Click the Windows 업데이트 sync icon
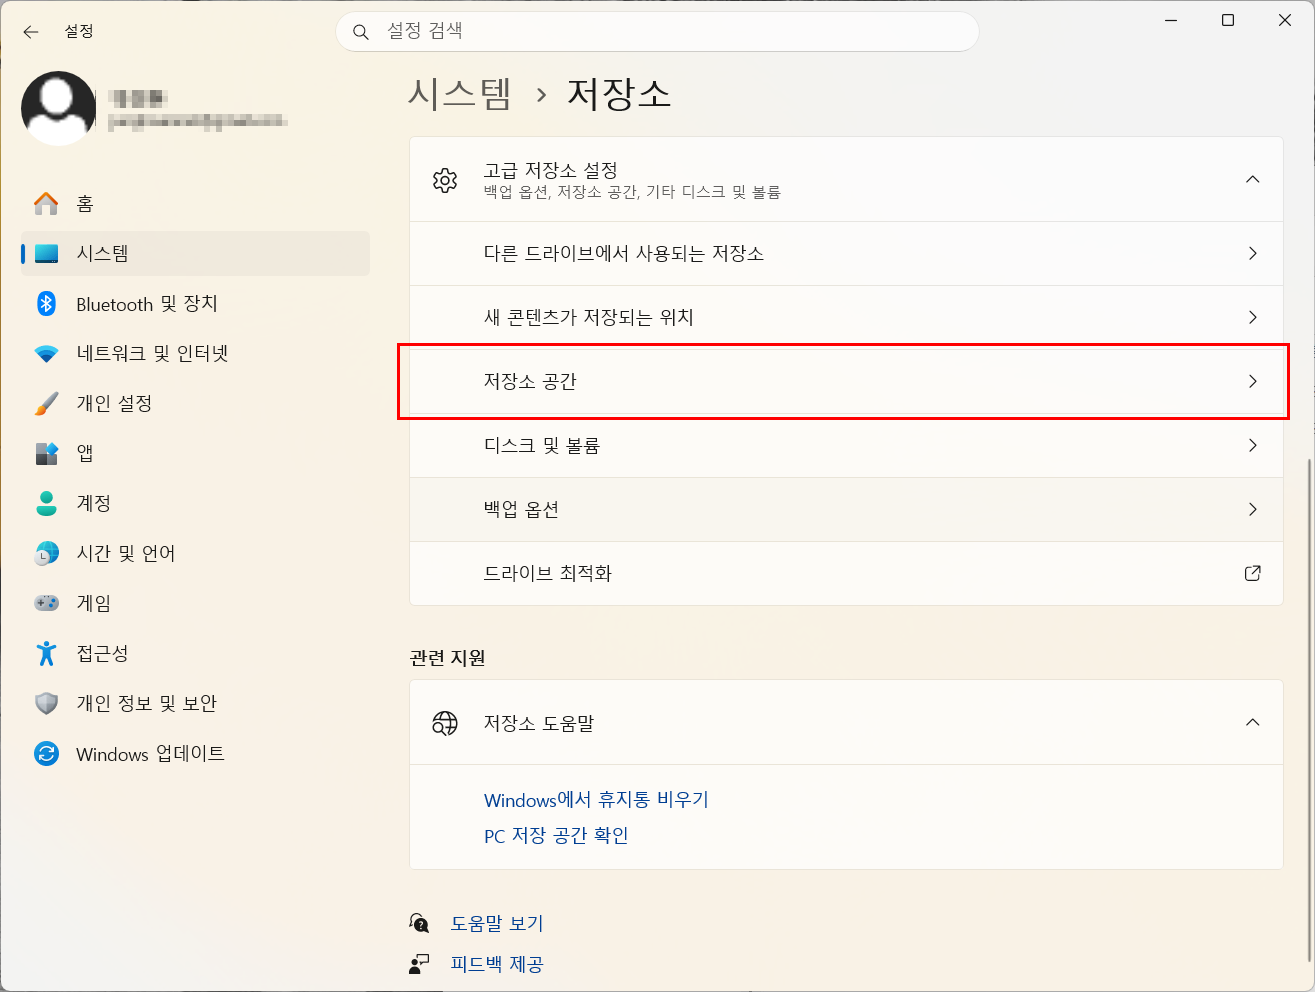 coord(46,754)
